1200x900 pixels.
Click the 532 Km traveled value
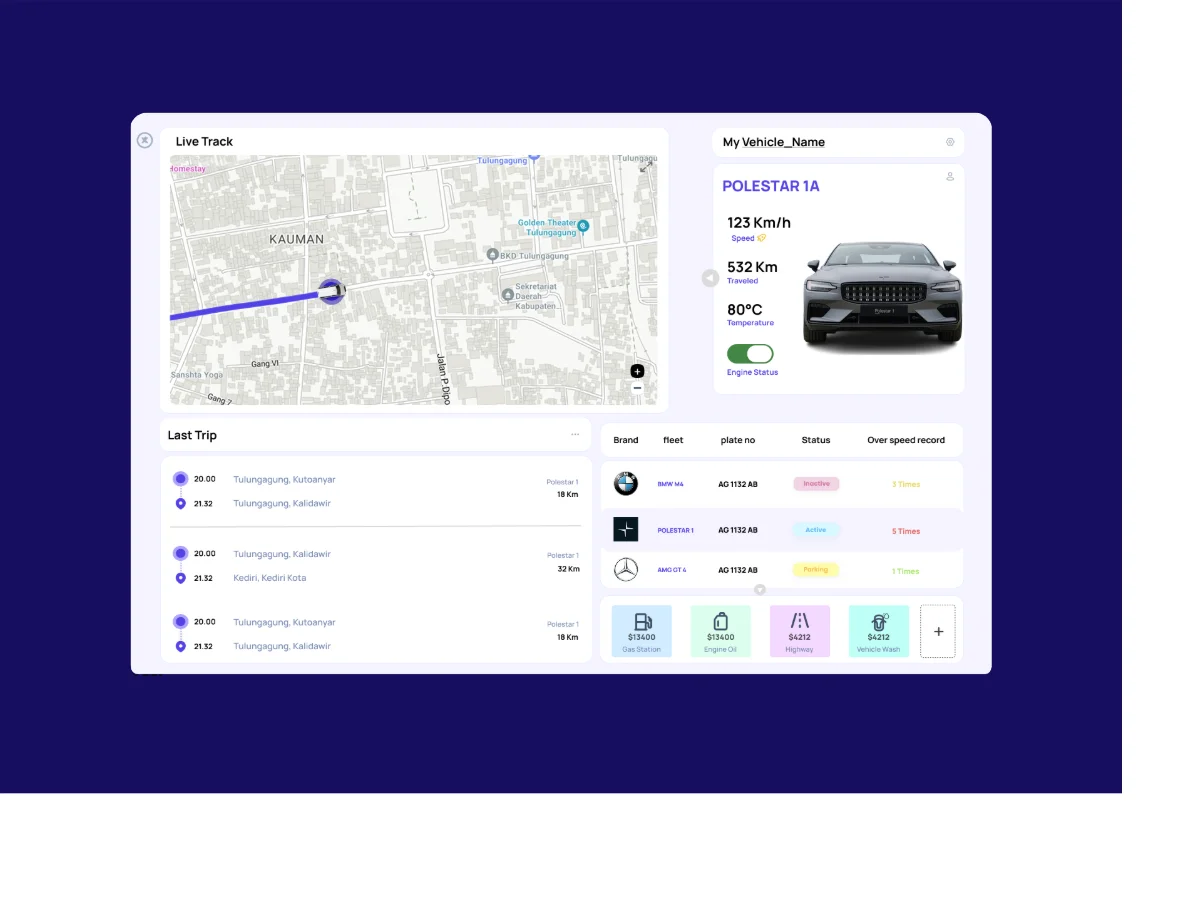[x=752, y=267]
